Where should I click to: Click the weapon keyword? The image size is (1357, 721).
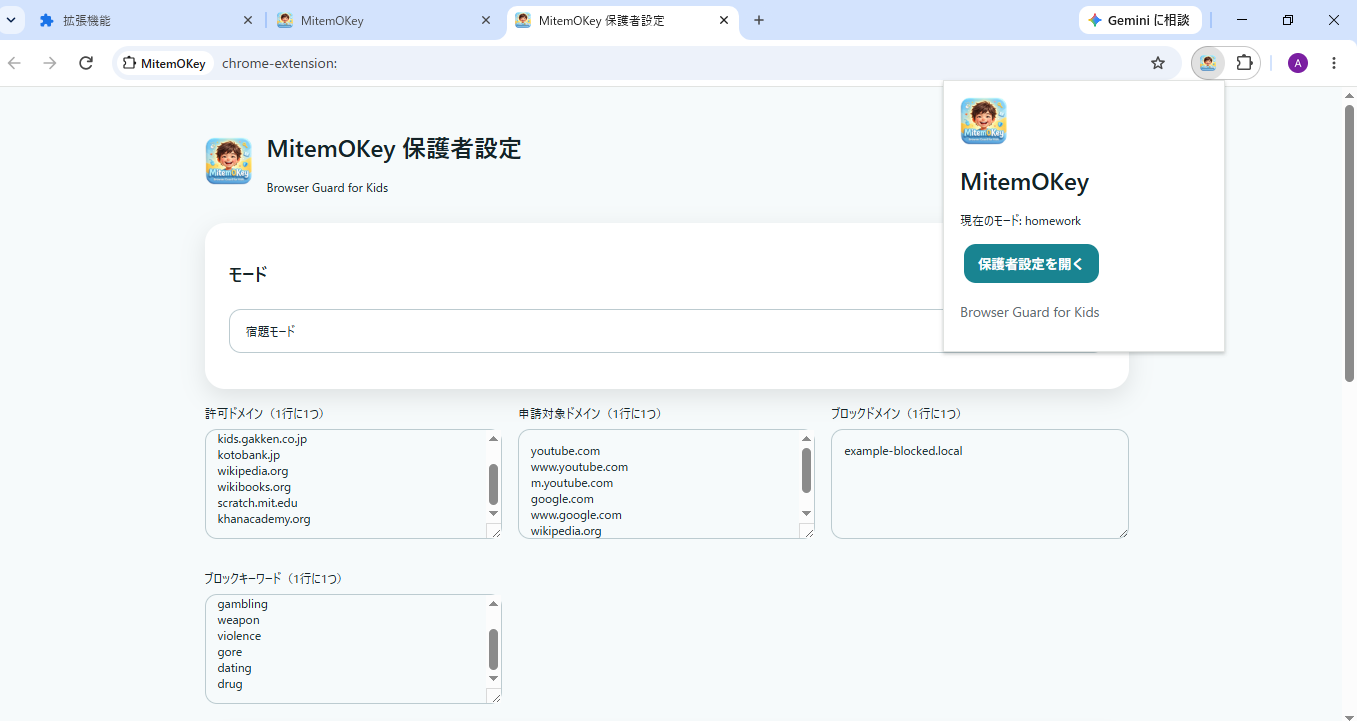point(238,620)
